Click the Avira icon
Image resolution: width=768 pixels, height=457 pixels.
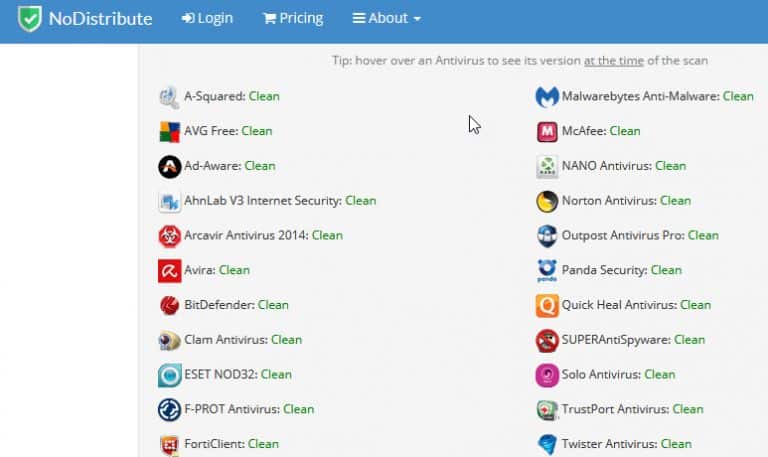[x=169, y=270]
